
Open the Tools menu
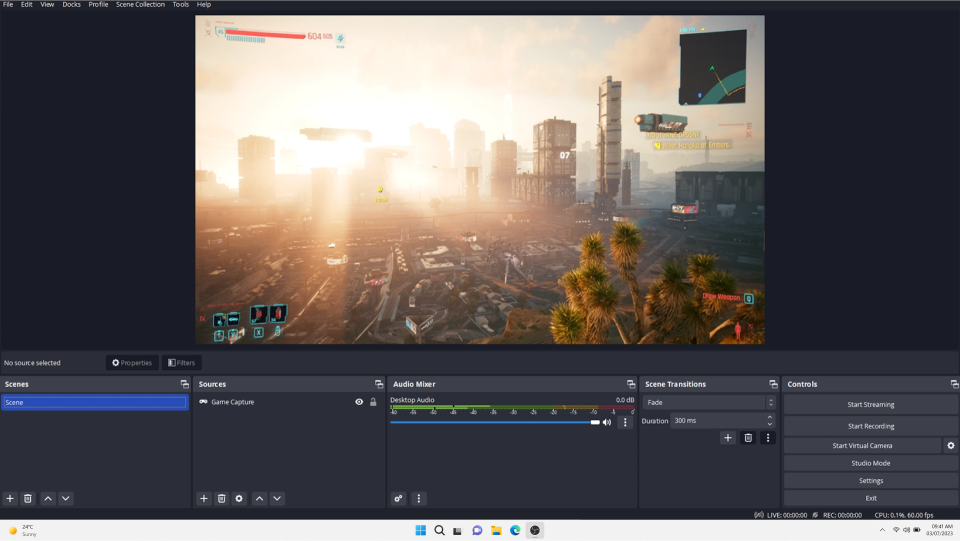coord(180,5)
